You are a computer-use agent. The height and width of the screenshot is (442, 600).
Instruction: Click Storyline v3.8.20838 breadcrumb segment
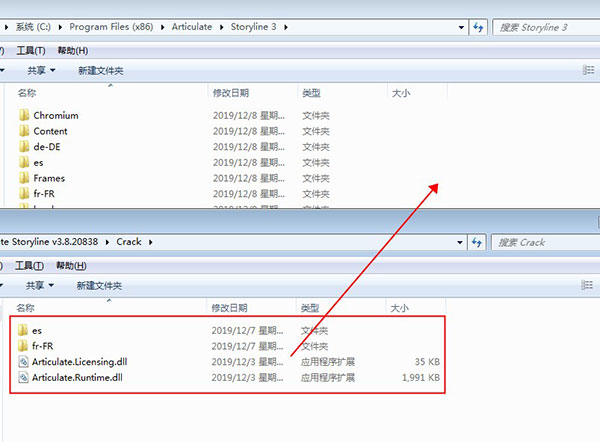tap(49, 242)
